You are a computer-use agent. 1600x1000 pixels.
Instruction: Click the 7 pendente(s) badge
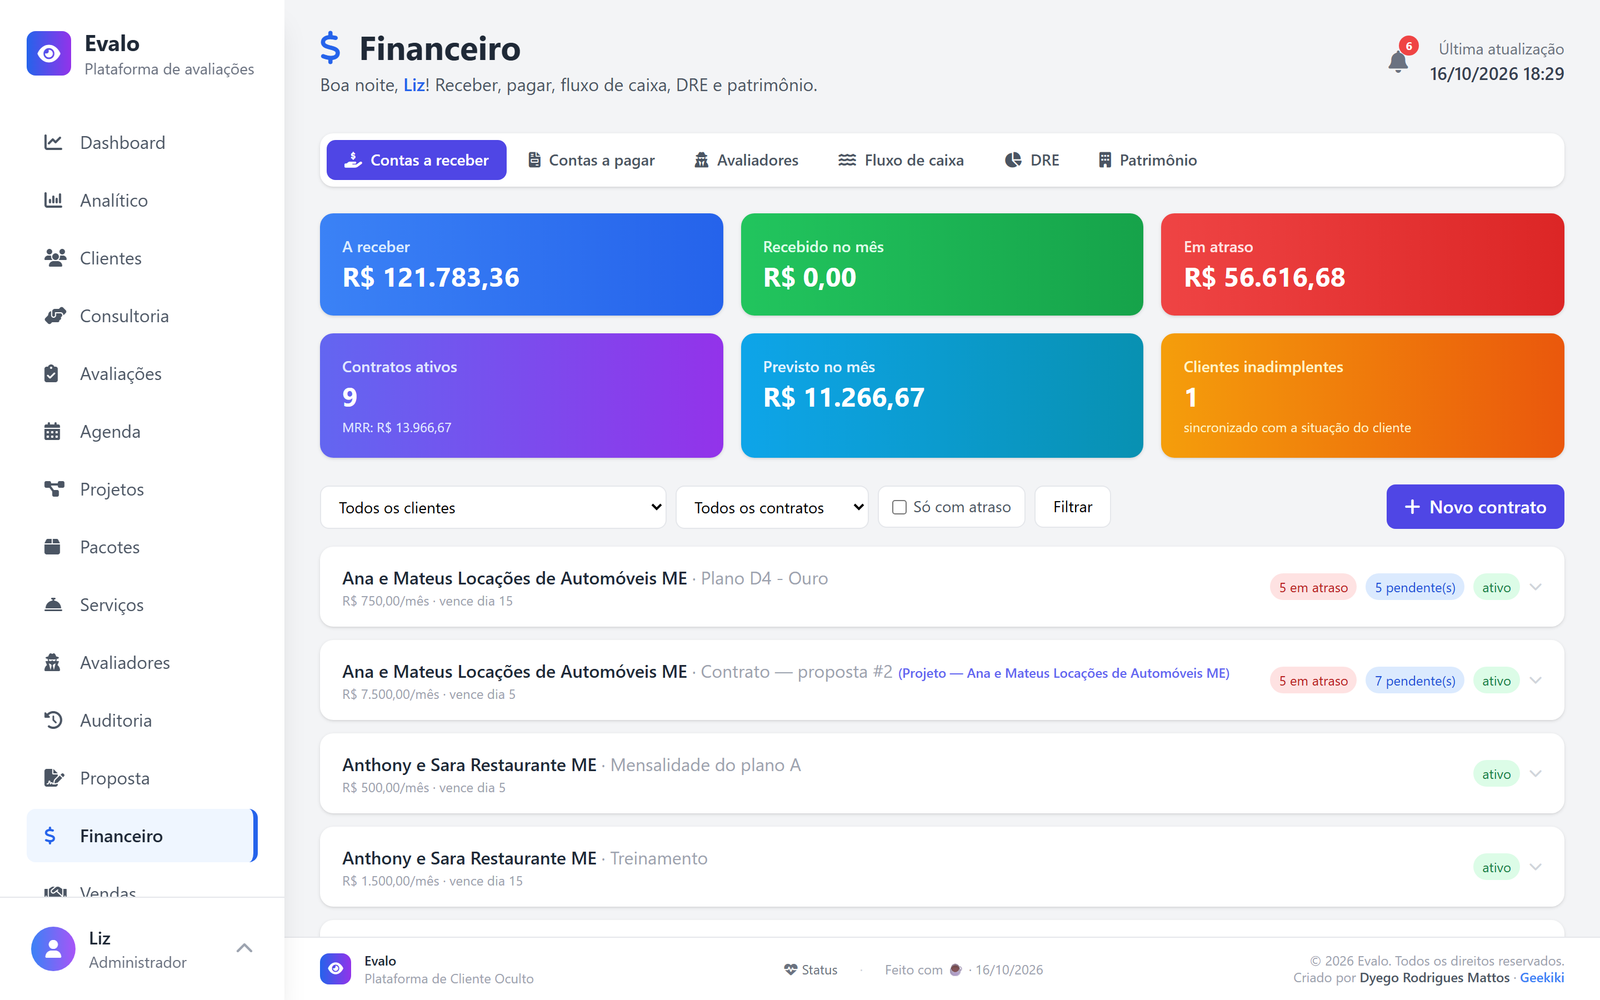(x=1415, y=681)
